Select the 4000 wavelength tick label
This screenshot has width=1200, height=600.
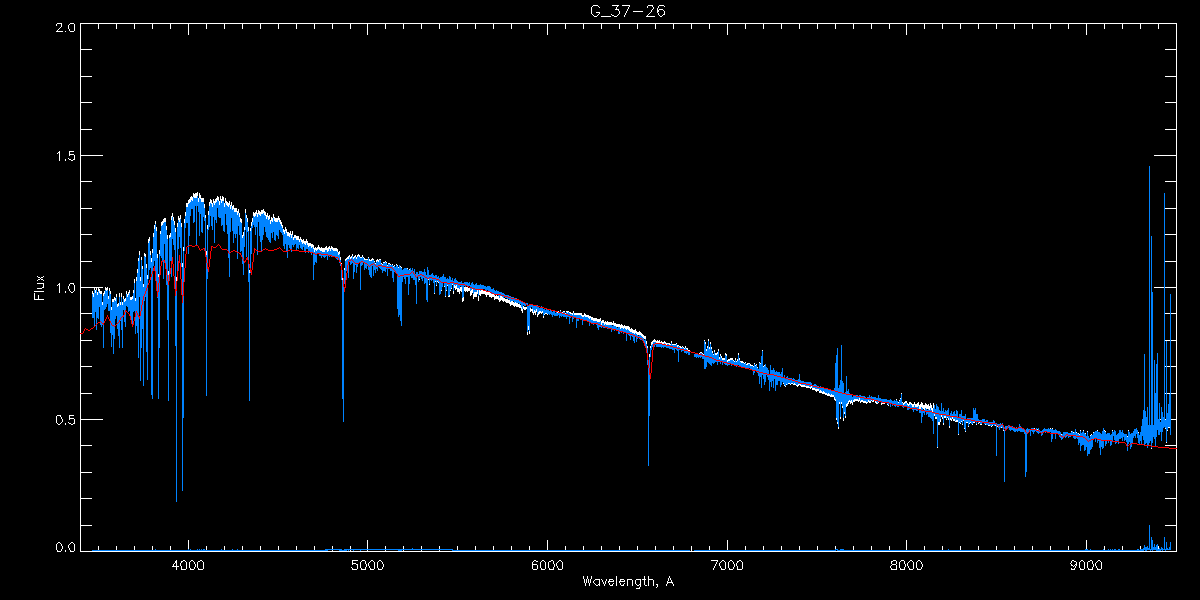[188, 565]
